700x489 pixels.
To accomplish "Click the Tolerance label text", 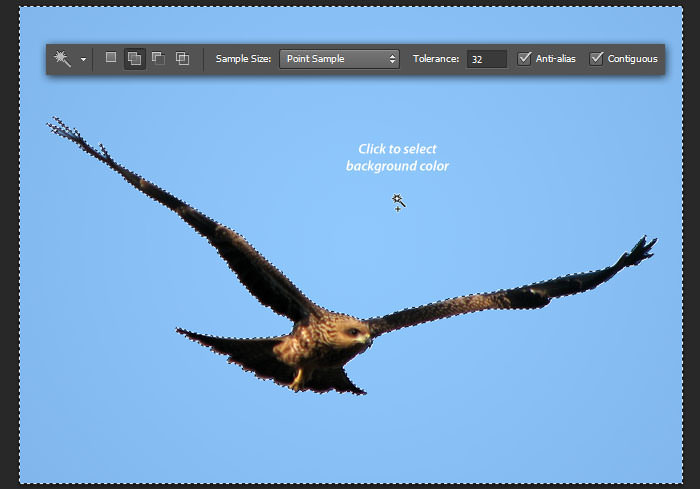I will (x=436, y=59).
